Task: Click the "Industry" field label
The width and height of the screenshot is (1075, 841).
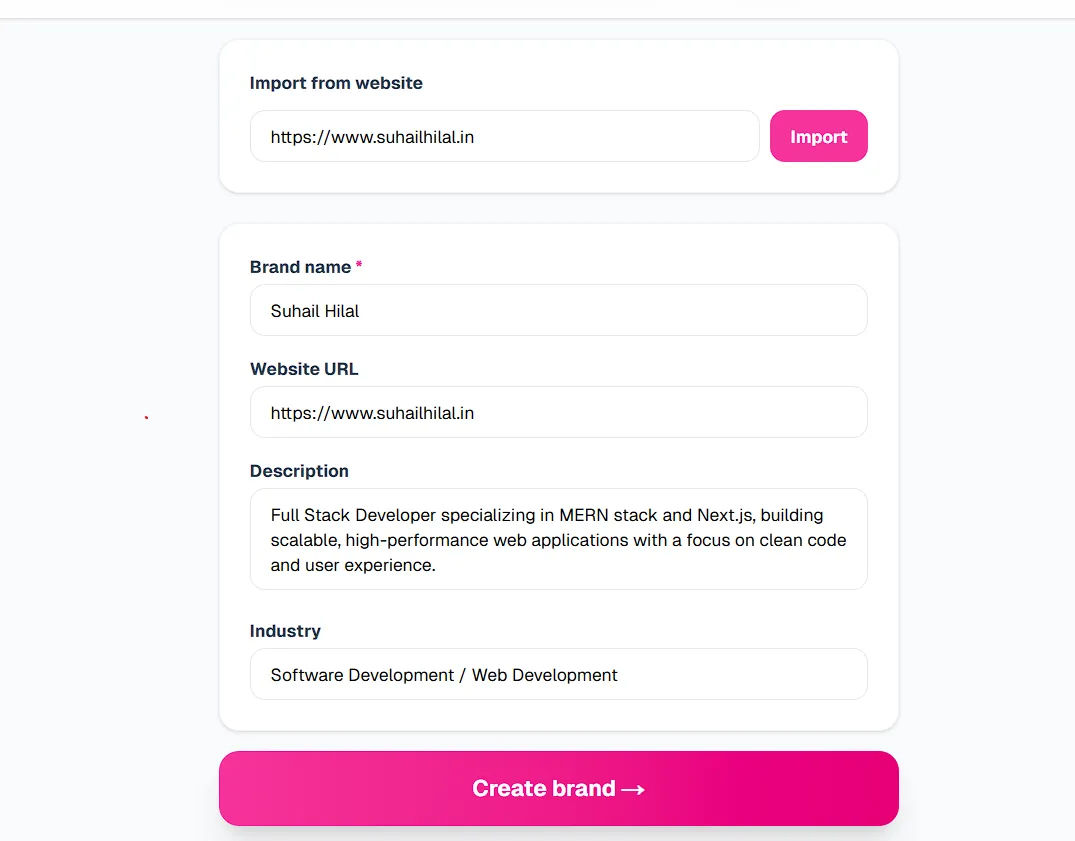Action: point(285,631)
